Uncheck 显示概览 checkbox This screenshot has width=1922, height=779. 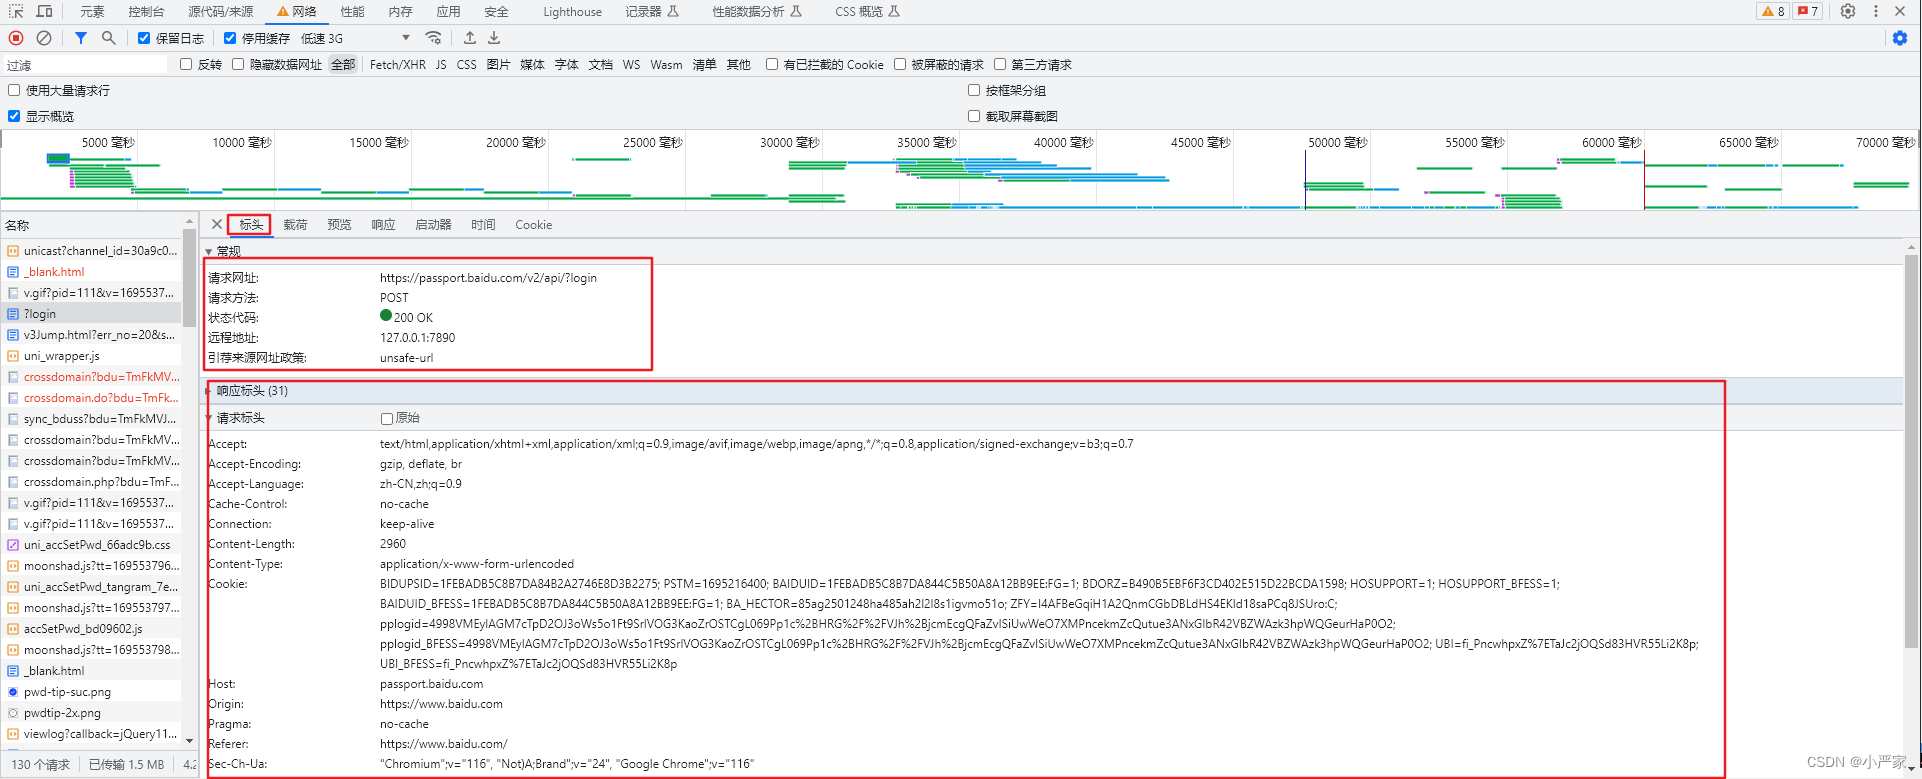coord(14,116)
